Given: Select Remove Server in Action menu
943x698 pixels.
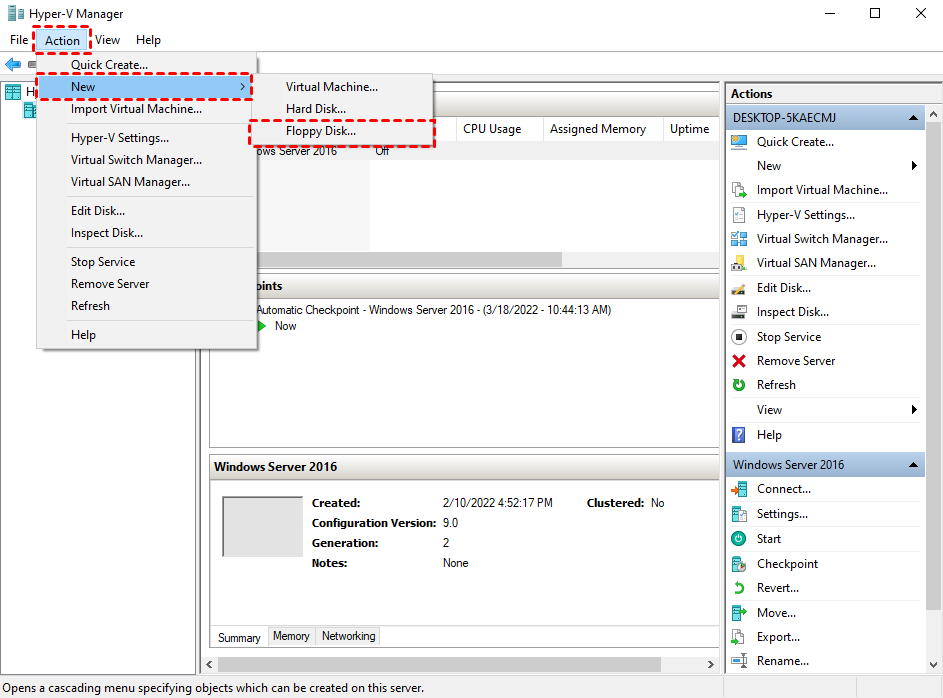Looking at the screenshot, I should tap(147, 284).
